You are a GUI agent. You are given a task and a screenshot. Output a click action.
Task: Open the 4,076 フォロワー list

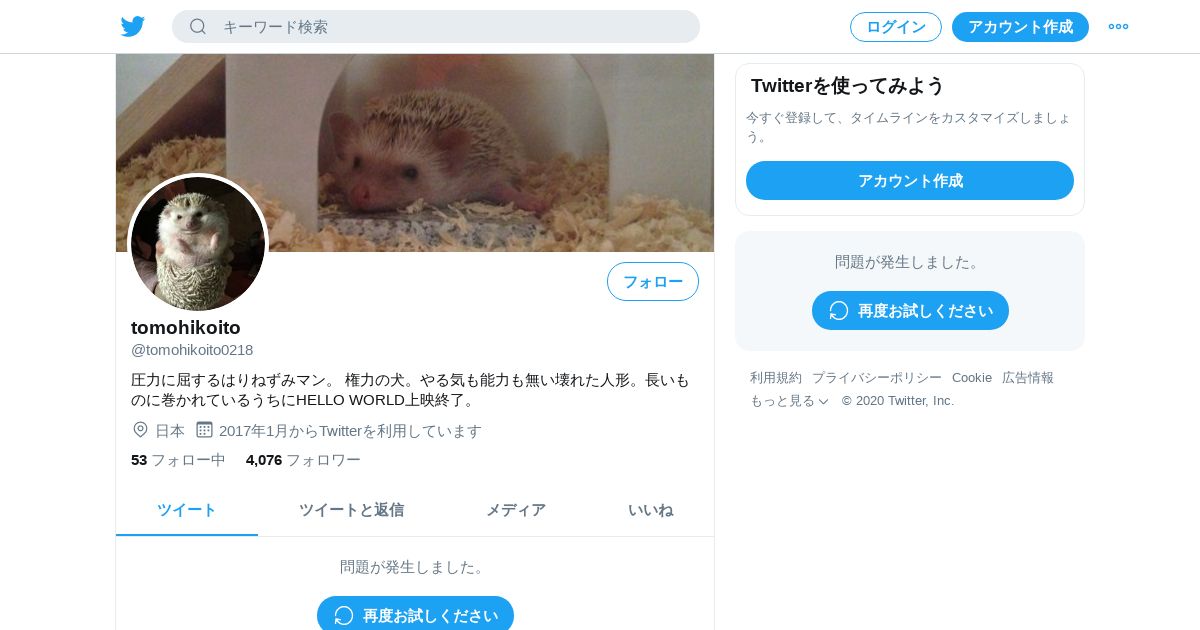point(303,460)
